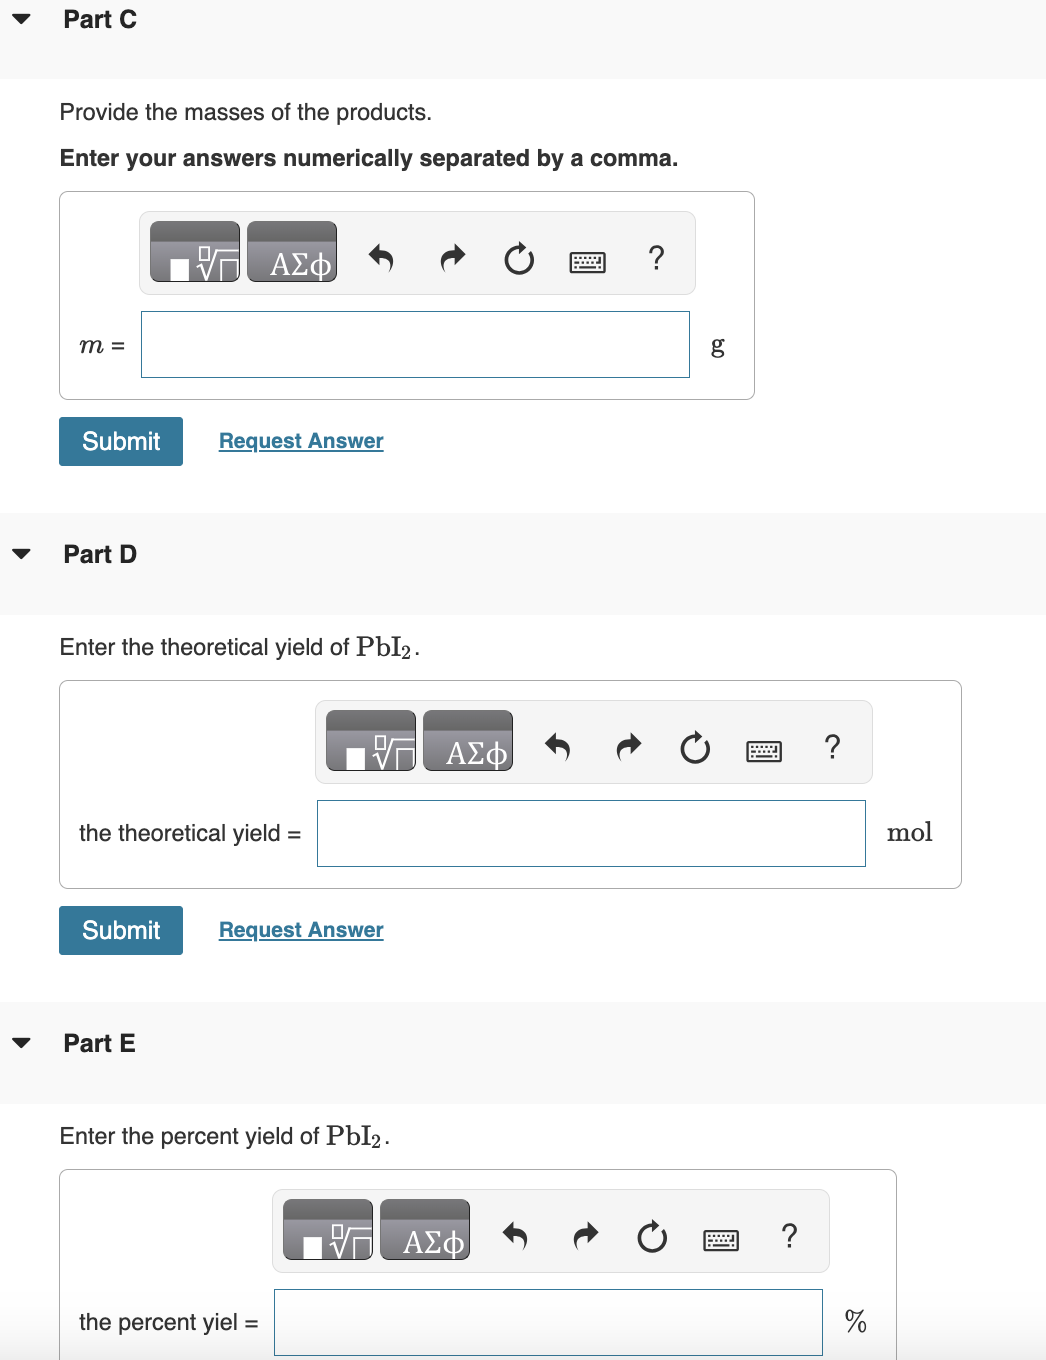Open Request Answer for Part D
The width and height of the screenshot is (1046, 1360).
[300, 930]
